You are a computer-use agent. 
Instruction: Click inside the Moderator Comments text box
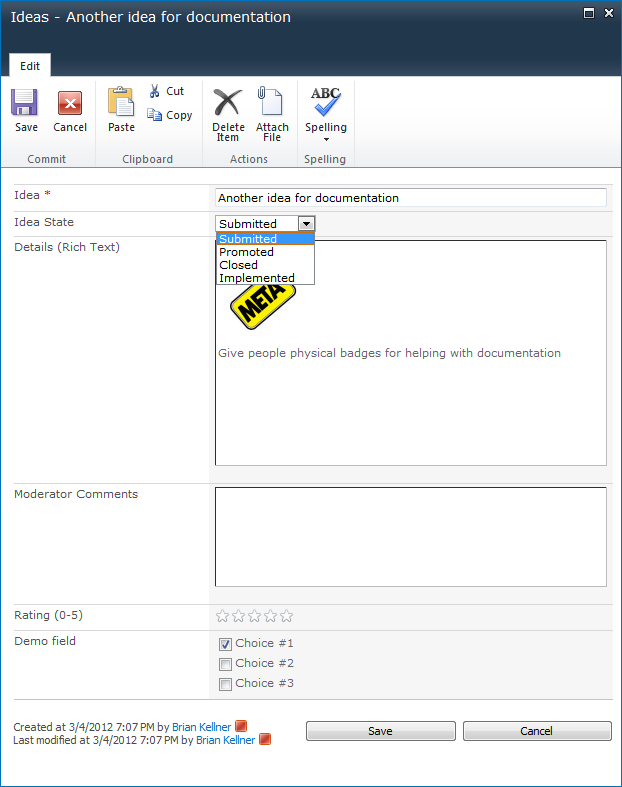(410, 536)
